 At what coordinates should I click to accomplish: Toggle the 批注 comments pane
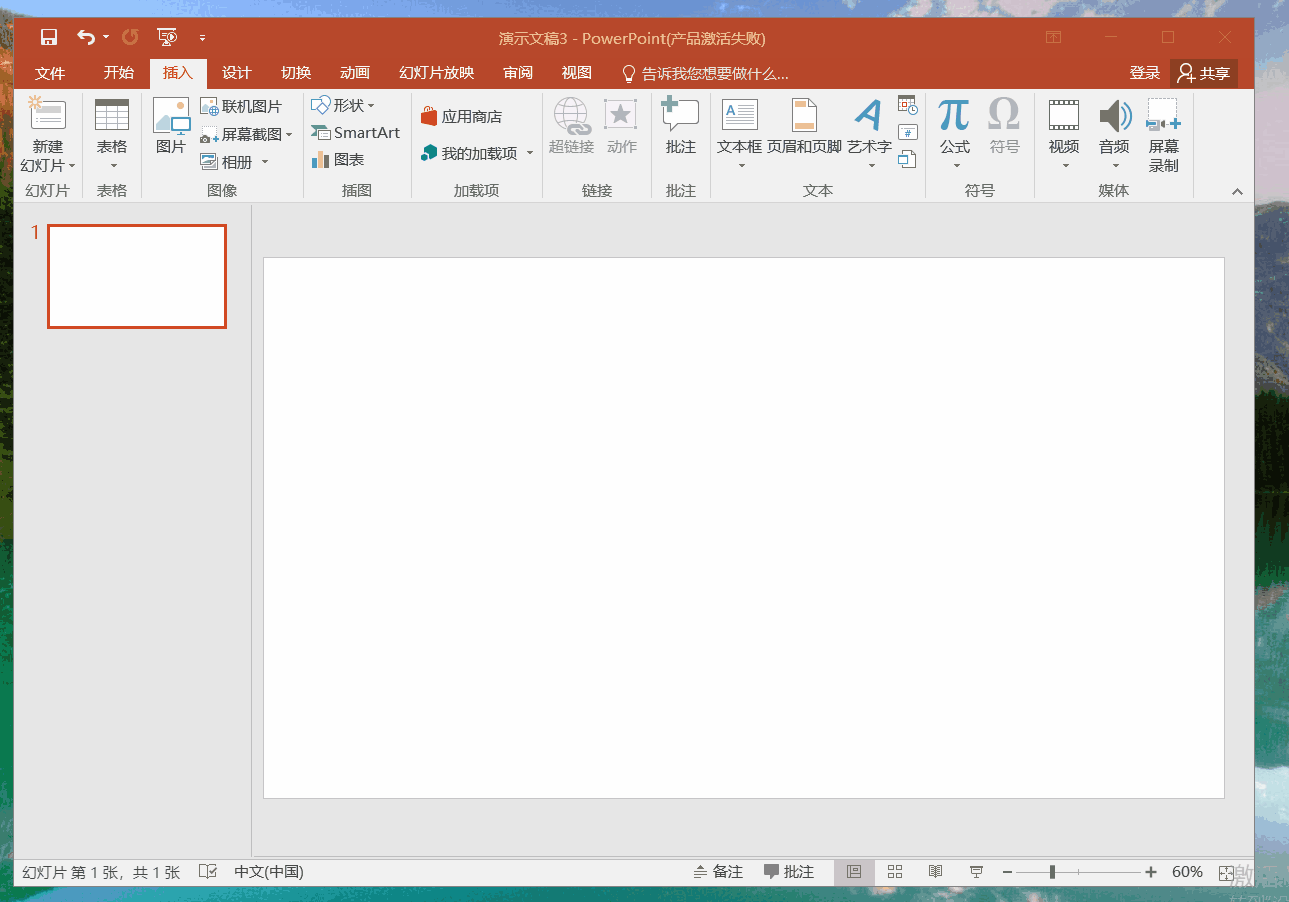[790, 871]
